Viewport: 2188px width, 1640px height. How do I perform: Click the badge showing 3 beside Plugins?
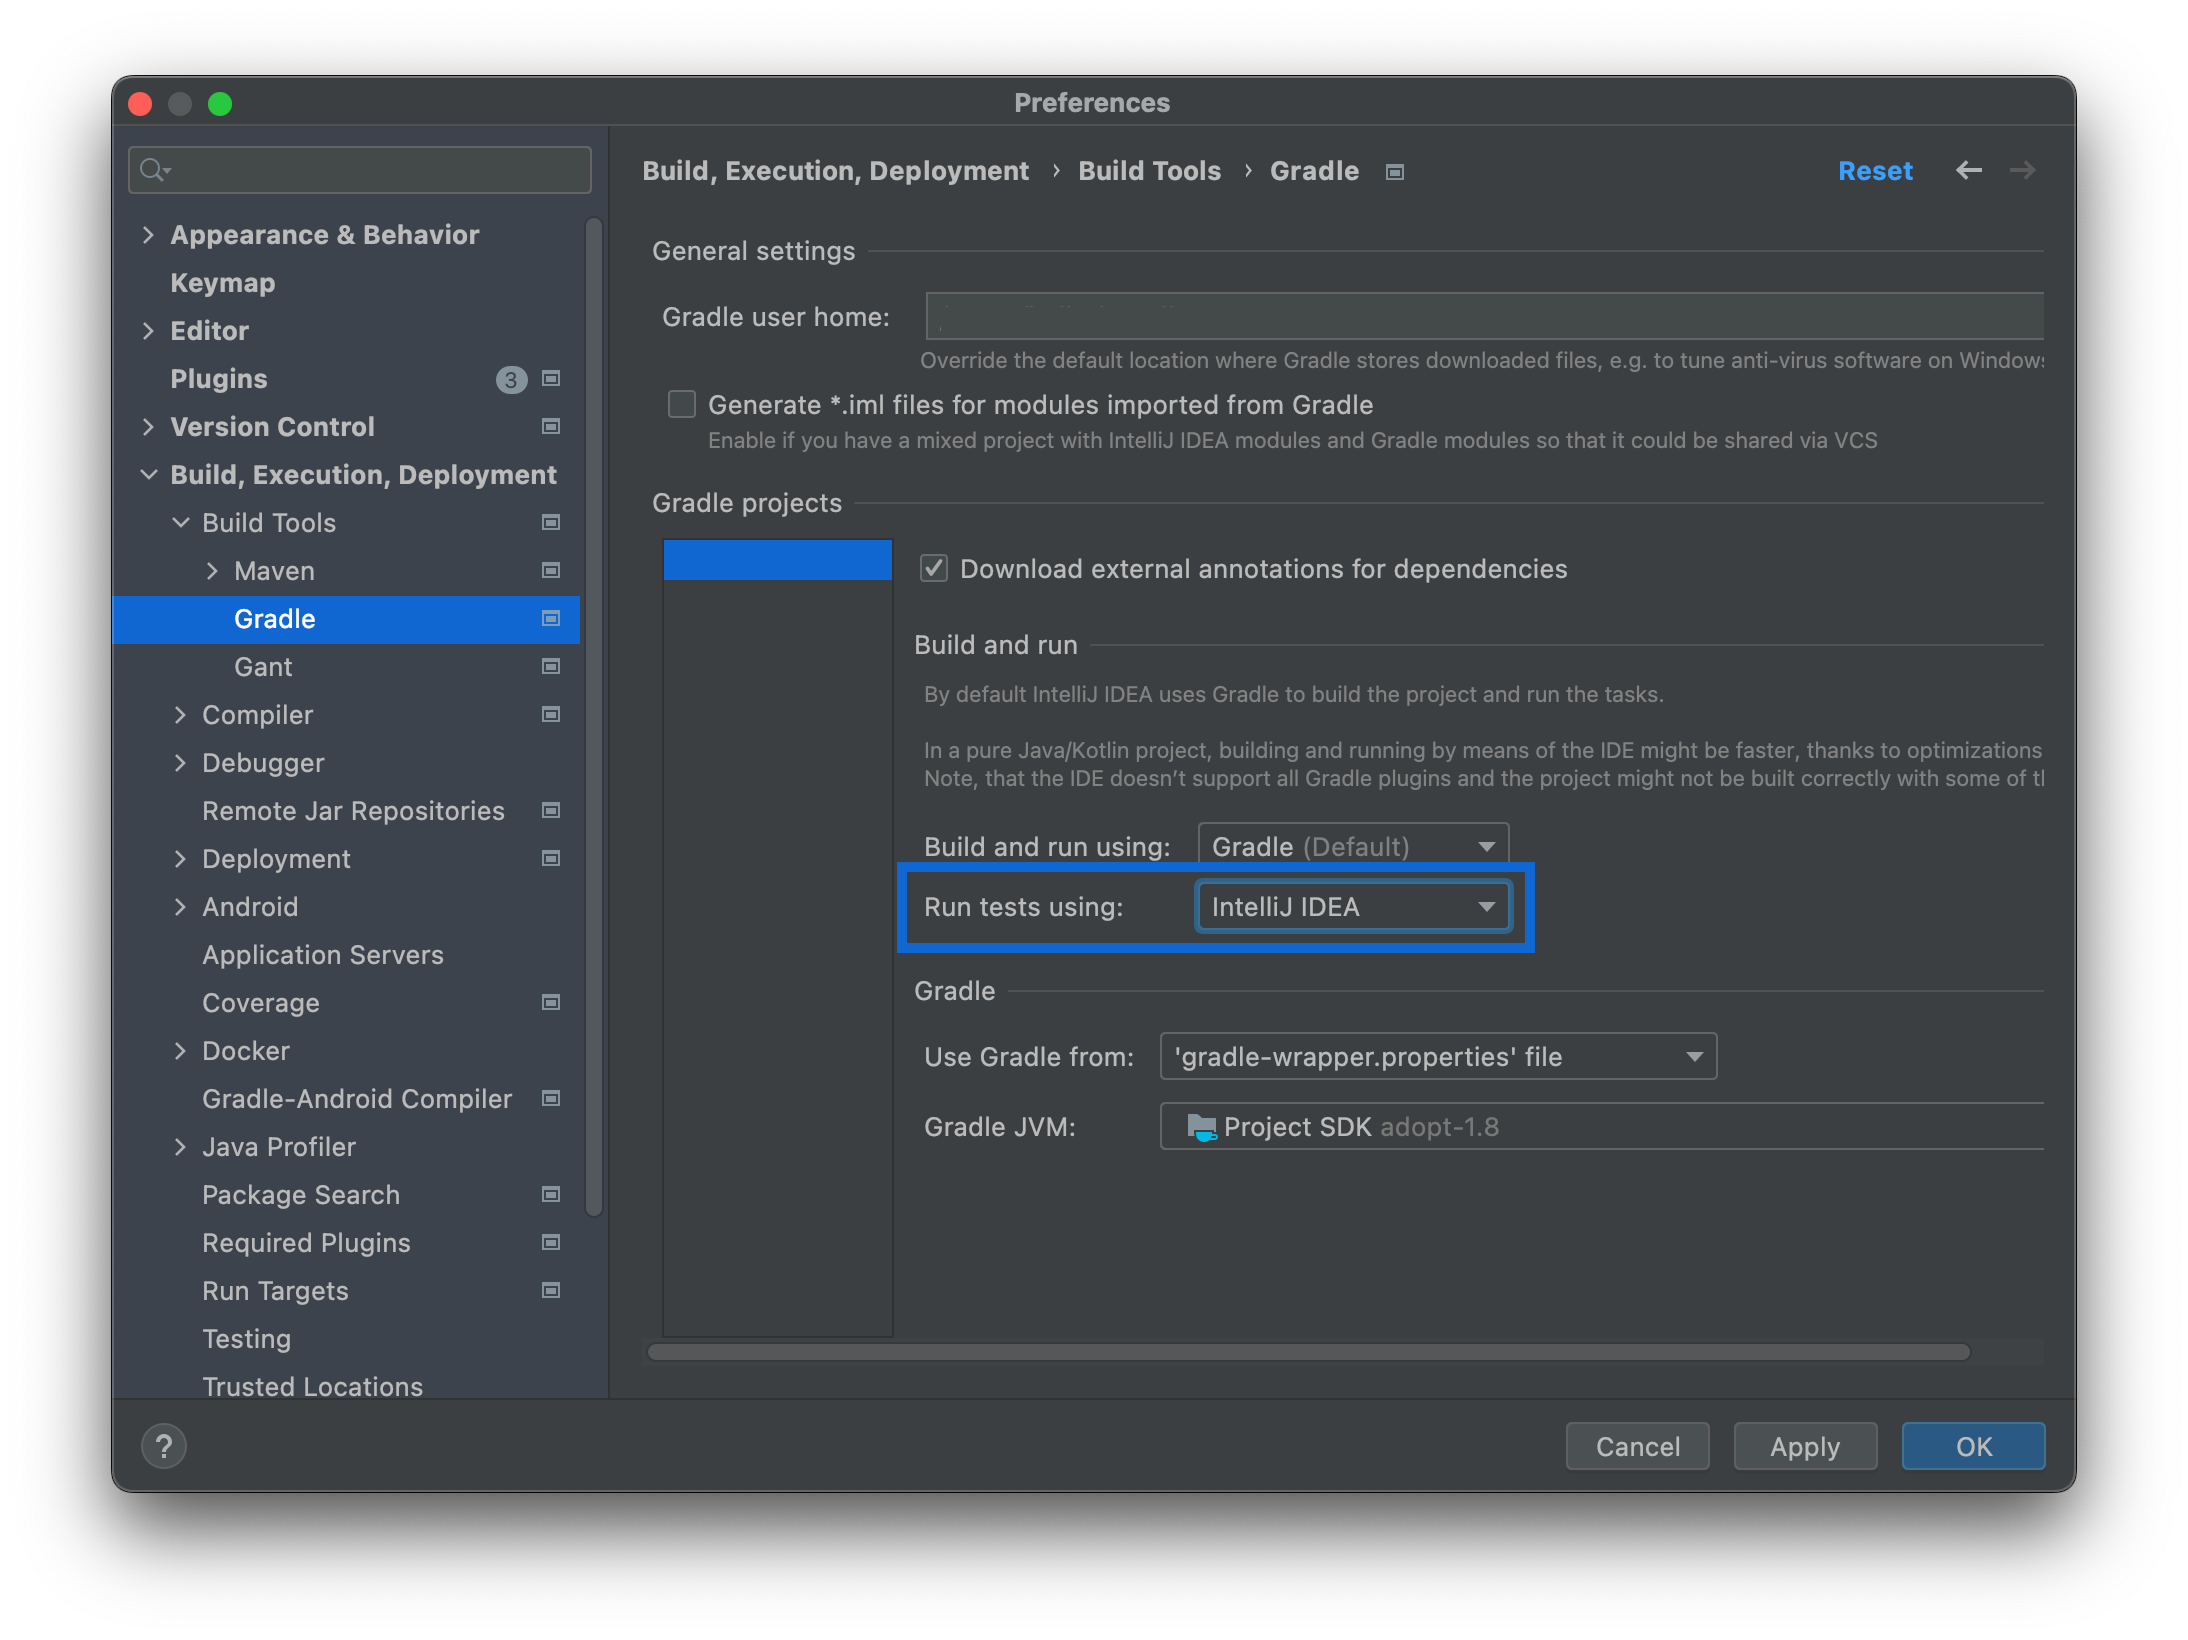click(511, 379)
